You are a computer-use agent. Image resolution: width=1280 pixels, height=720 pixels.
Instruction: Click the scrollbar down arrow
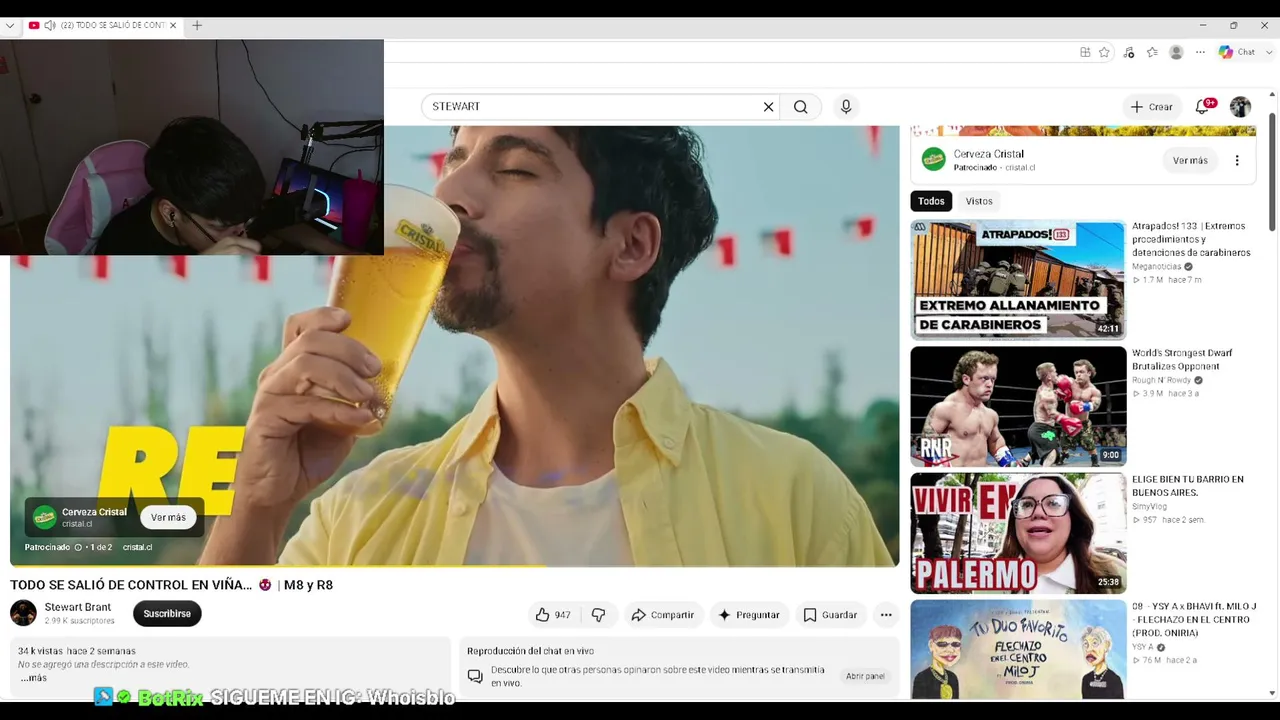coord(1272,692)
